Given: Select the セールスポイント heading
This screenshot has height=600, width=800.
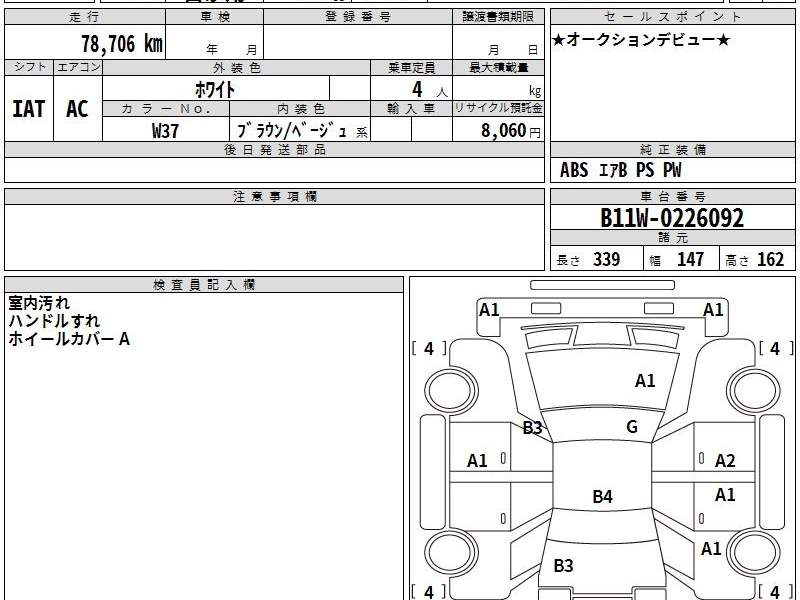Looking at the screenshot, I should (672, 17).
